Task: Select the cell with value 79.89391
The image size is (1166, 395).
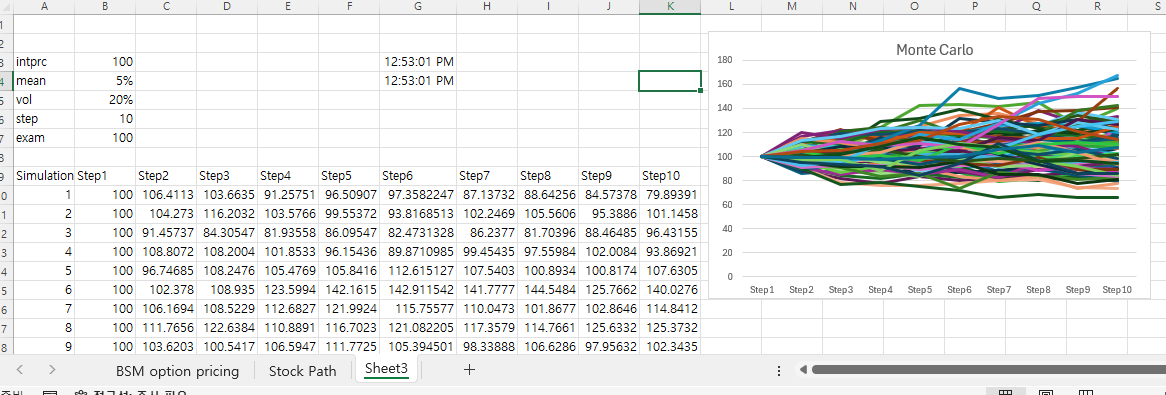Action: 669,196
